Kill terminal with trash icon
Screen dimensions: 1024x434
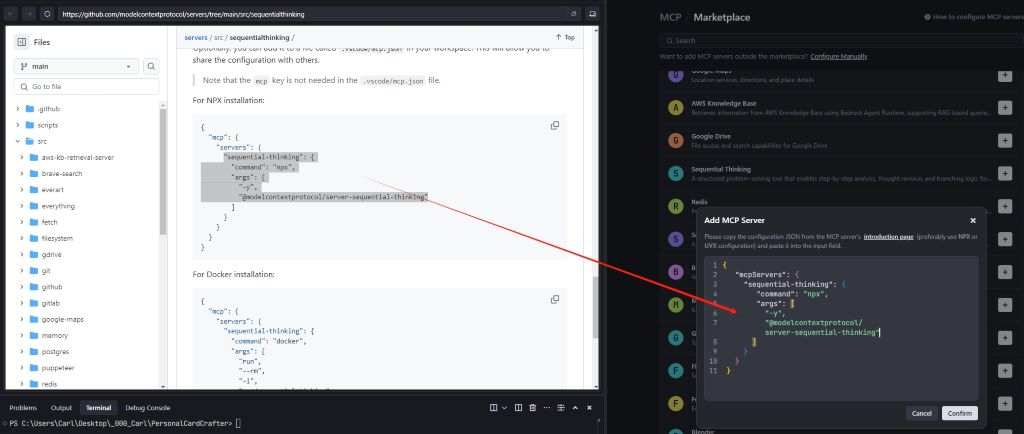[x=532, y=408]
